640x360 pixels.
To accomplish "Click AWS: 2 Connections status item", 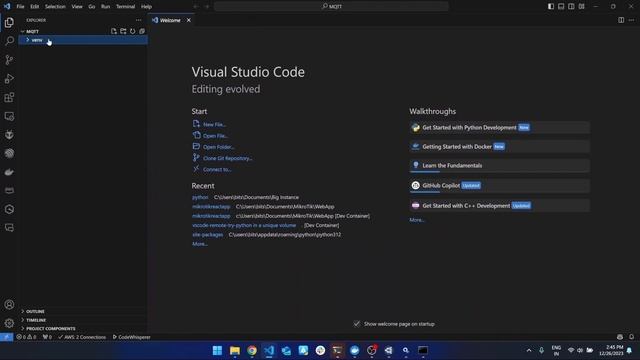I will tap(82, 337).
